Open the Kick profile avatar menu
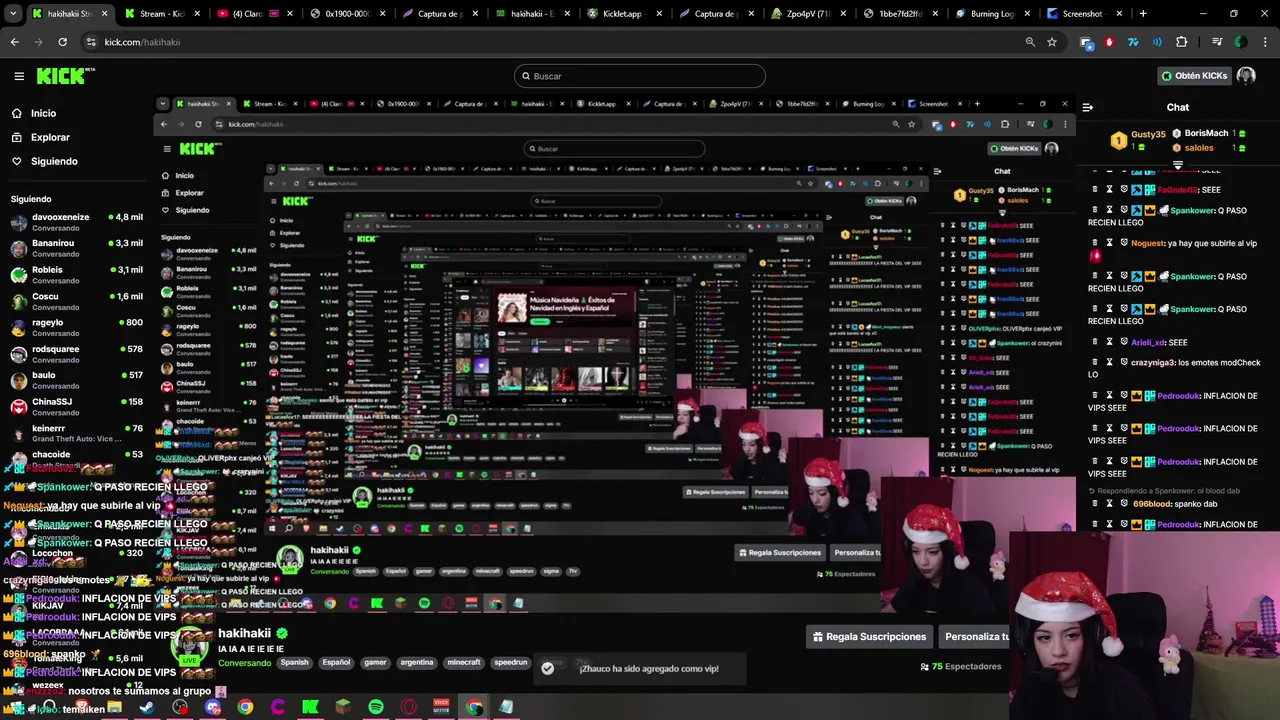This screenshot has width=1280, height=720. [x=1246, y=76]
